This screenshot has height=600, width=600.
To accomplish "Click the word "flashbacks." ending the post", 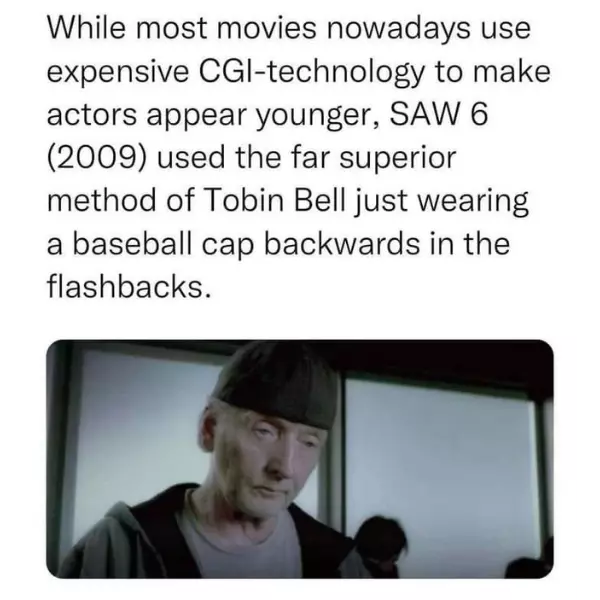I will coord(129,286).
